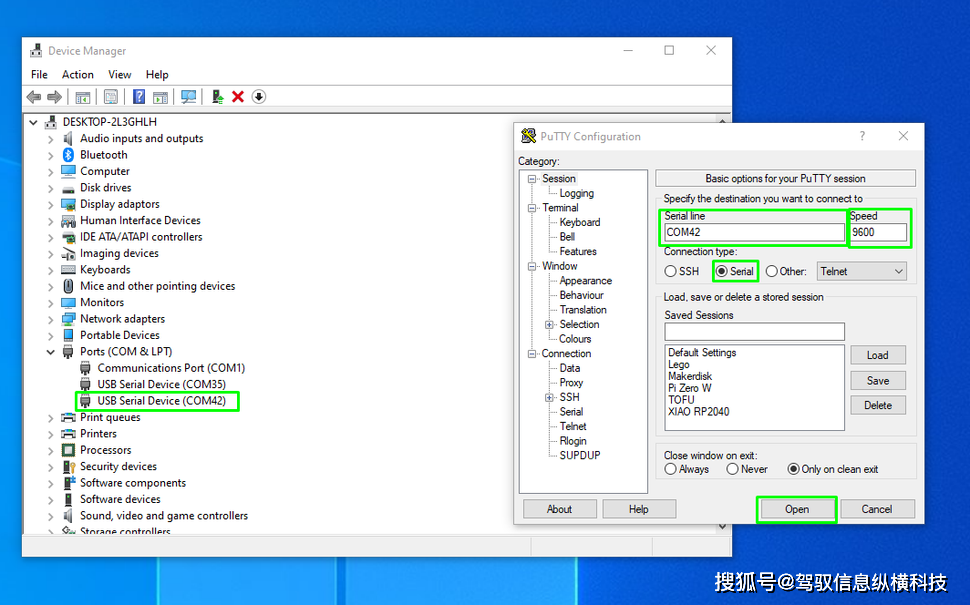This screenshot has width=970, height=605.
Task: Click Show/Hide console tree toolbar icon
Action: tap(83, 97)
